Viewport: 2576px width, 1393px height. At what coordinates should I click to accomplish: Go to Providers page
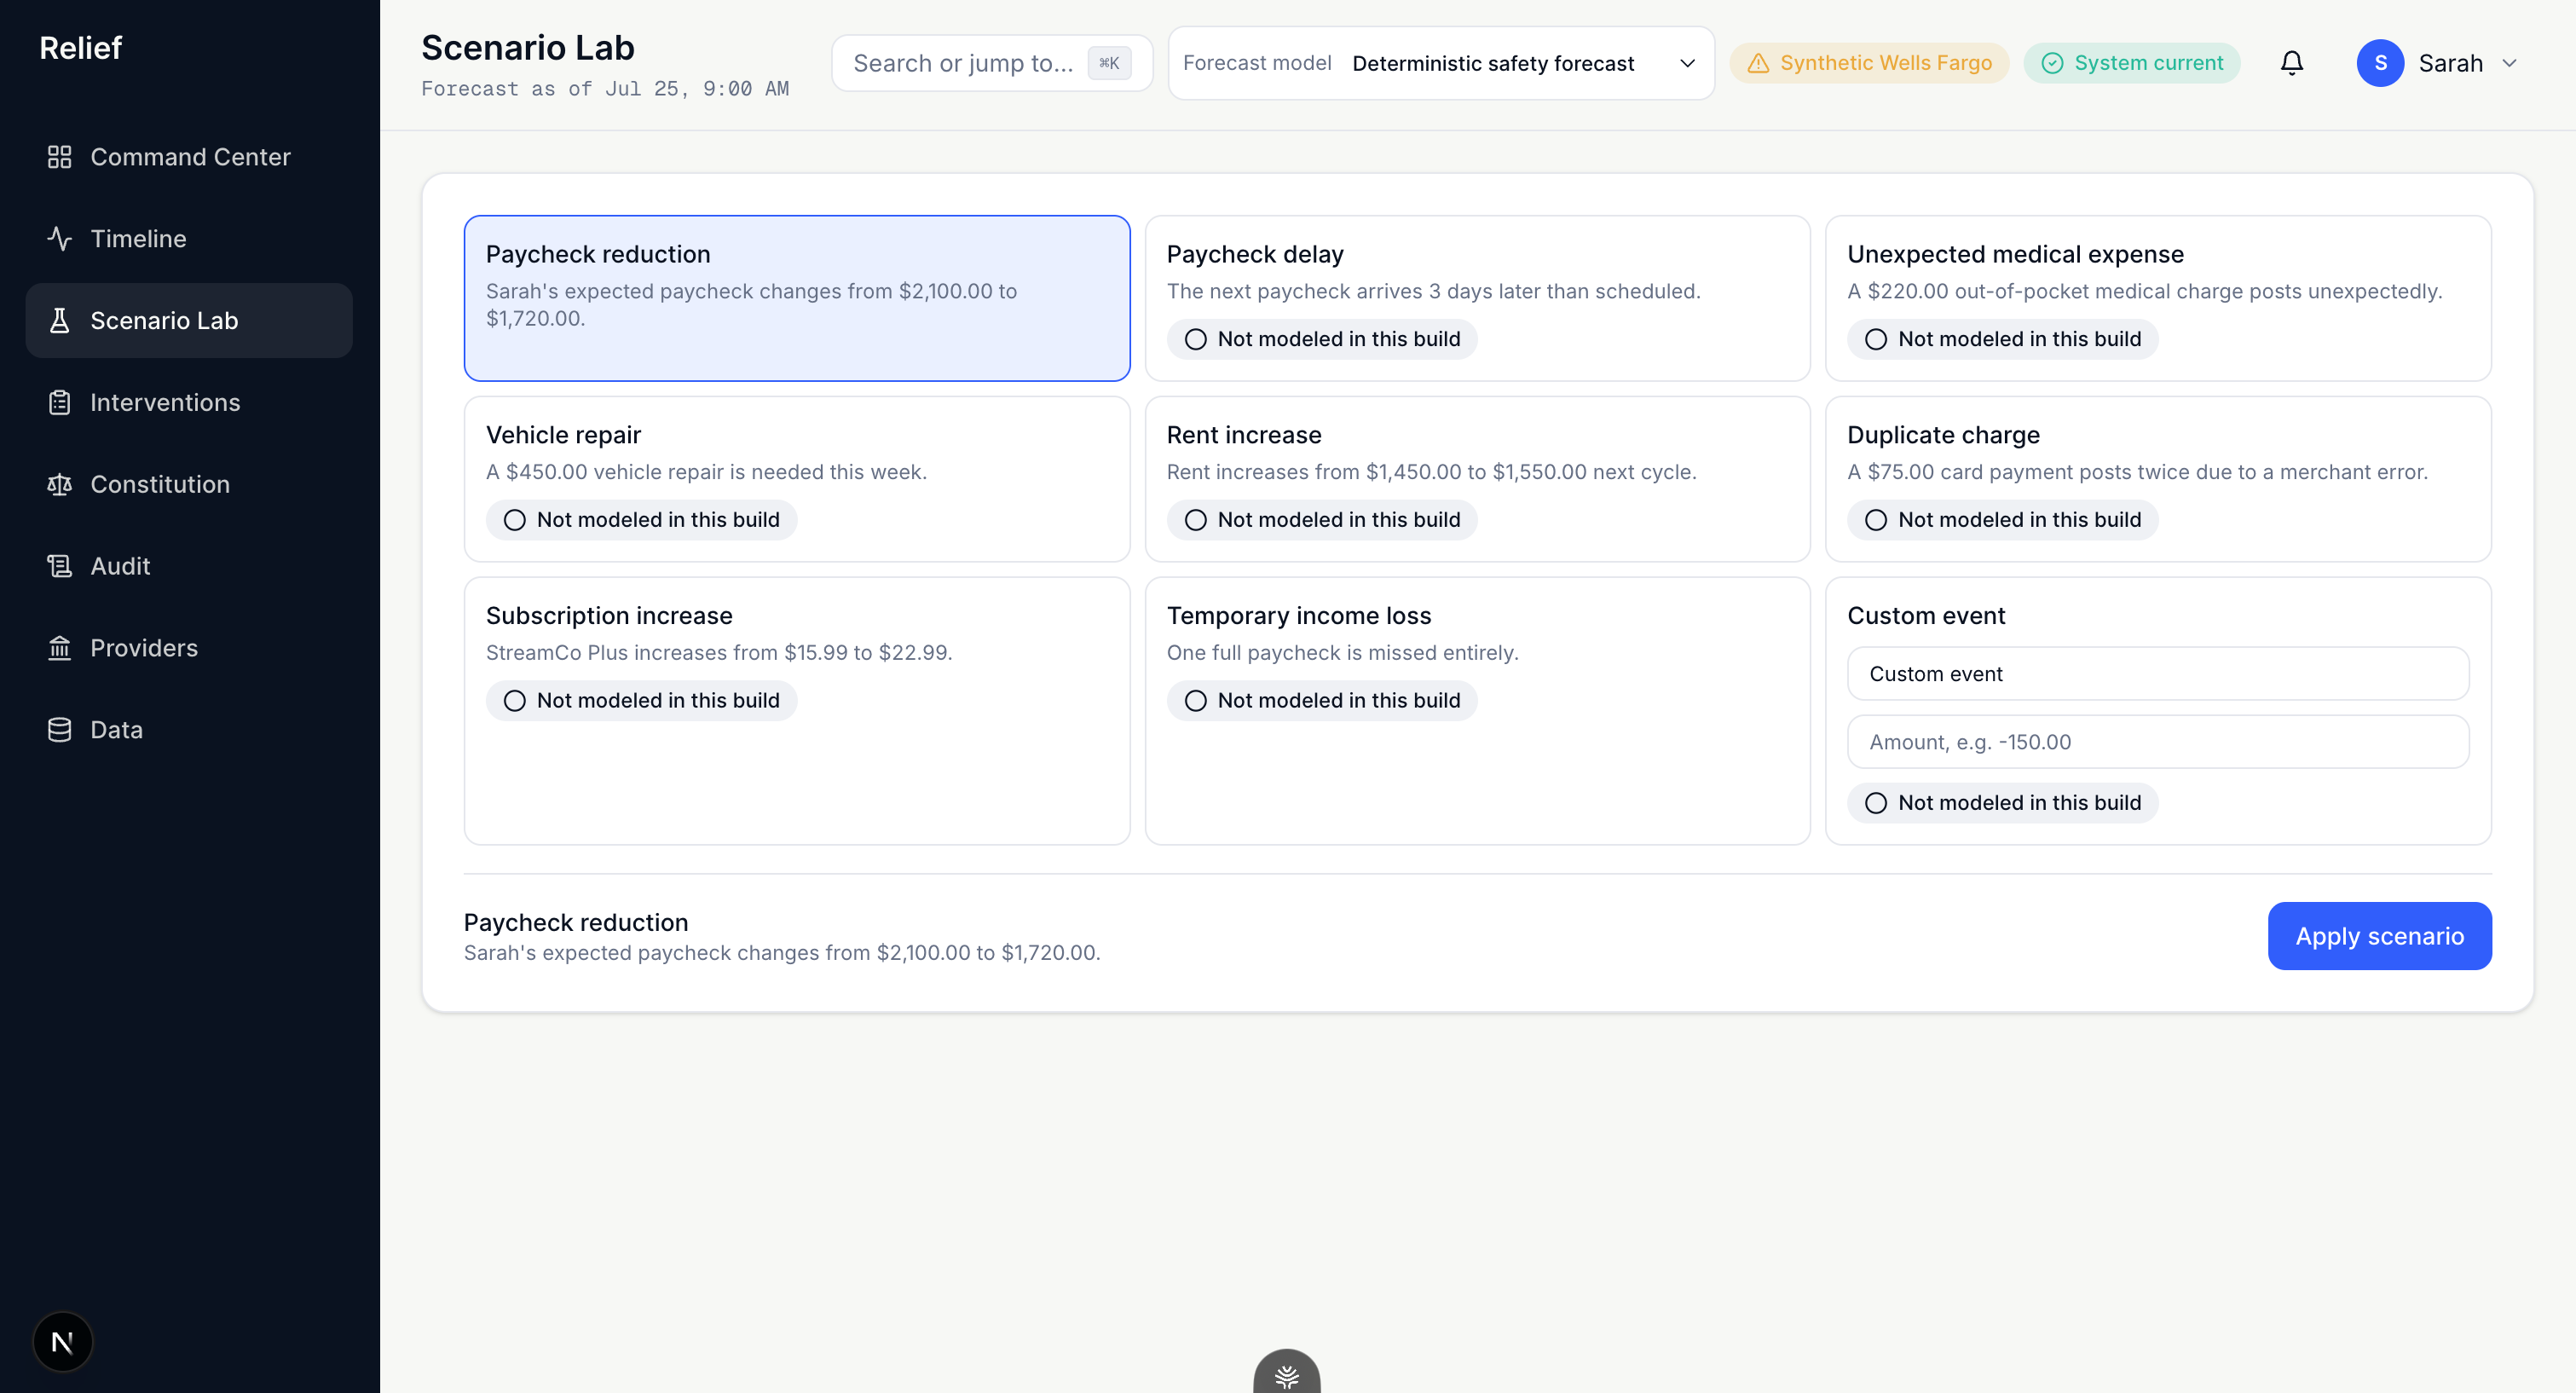coord(189,648)
